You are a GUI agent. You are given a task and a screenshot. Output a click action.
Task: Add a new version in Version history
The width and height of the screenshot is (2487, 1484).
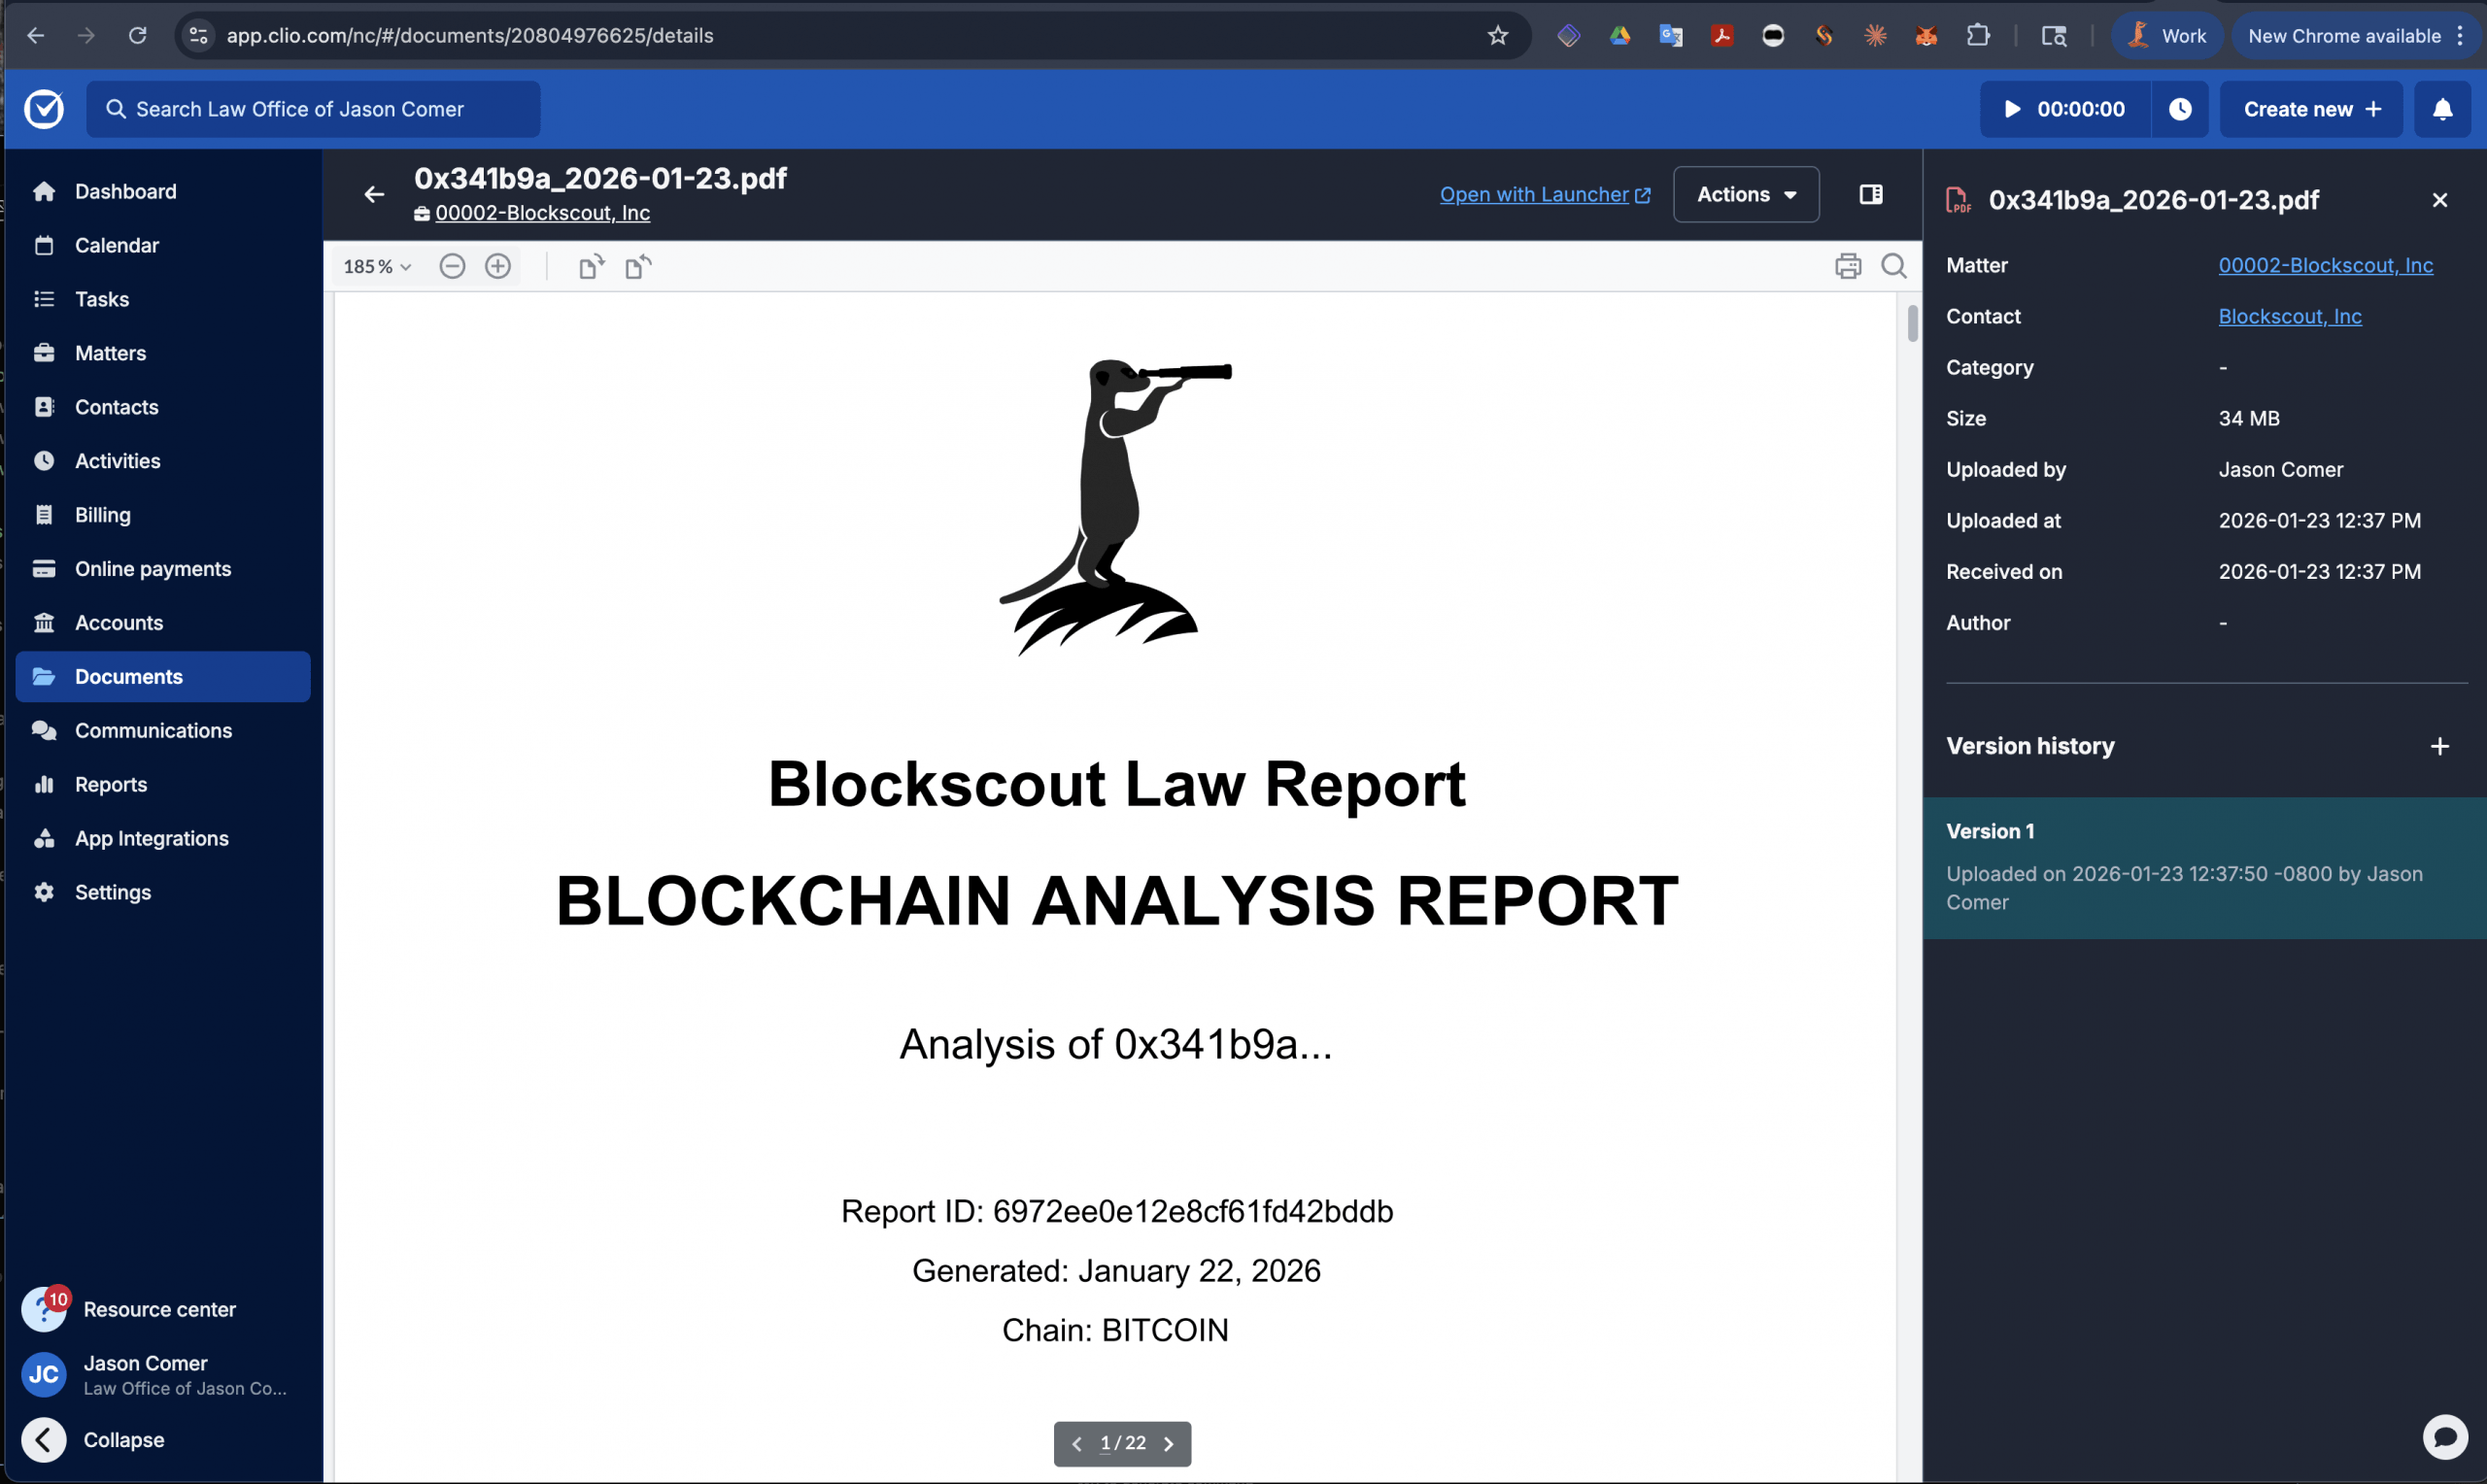click(x=2439, y=746)
